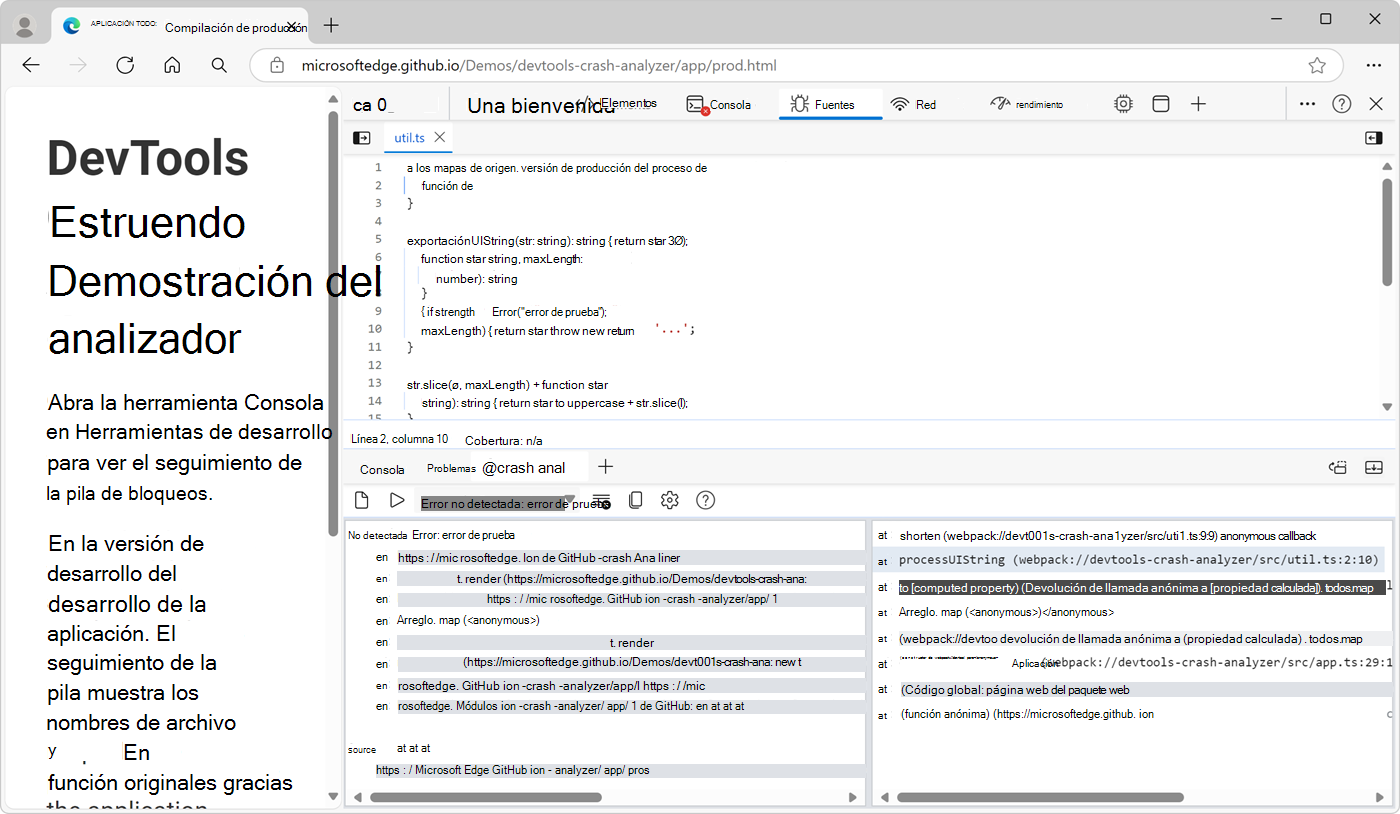Click the Línea 2, columna 10 status text

pos(400,439)
